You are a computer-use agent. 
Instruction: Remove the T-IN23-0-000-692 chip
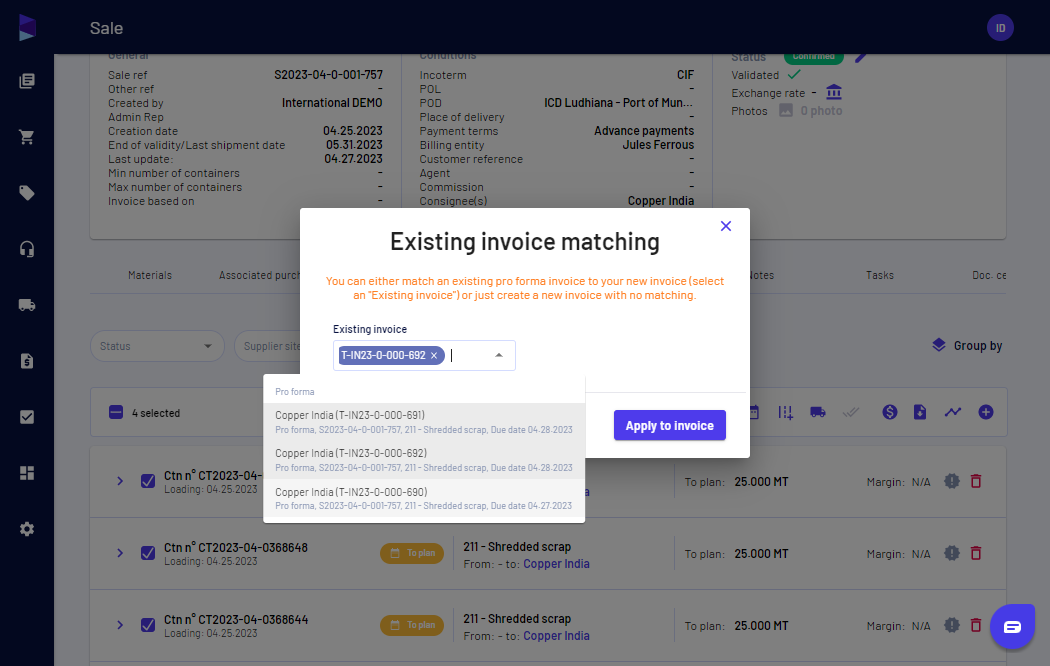coord(434,355)
